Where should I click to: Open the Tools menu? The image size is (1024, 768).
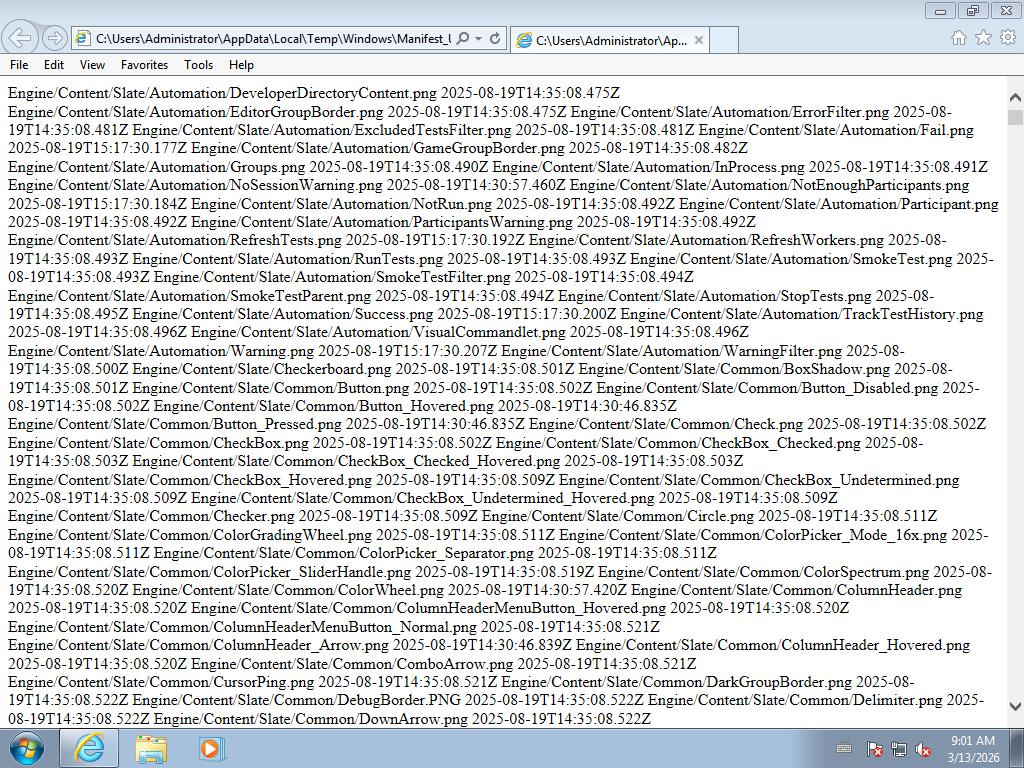click(x=198, y=65)
